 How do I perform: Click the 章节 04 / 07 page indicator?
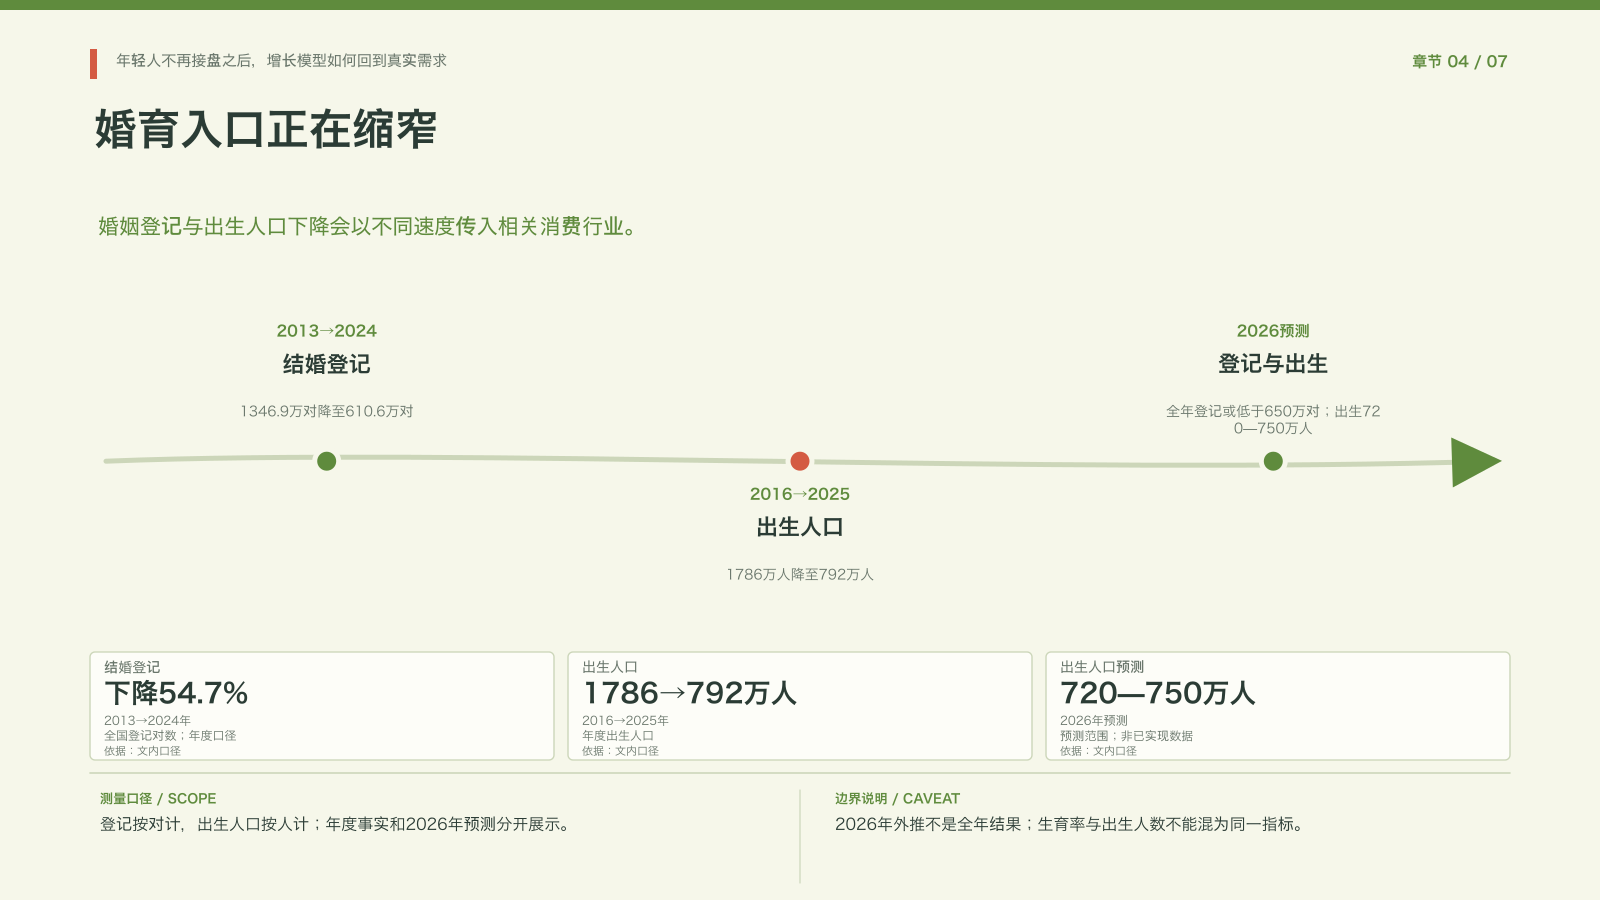point(1459,61)
